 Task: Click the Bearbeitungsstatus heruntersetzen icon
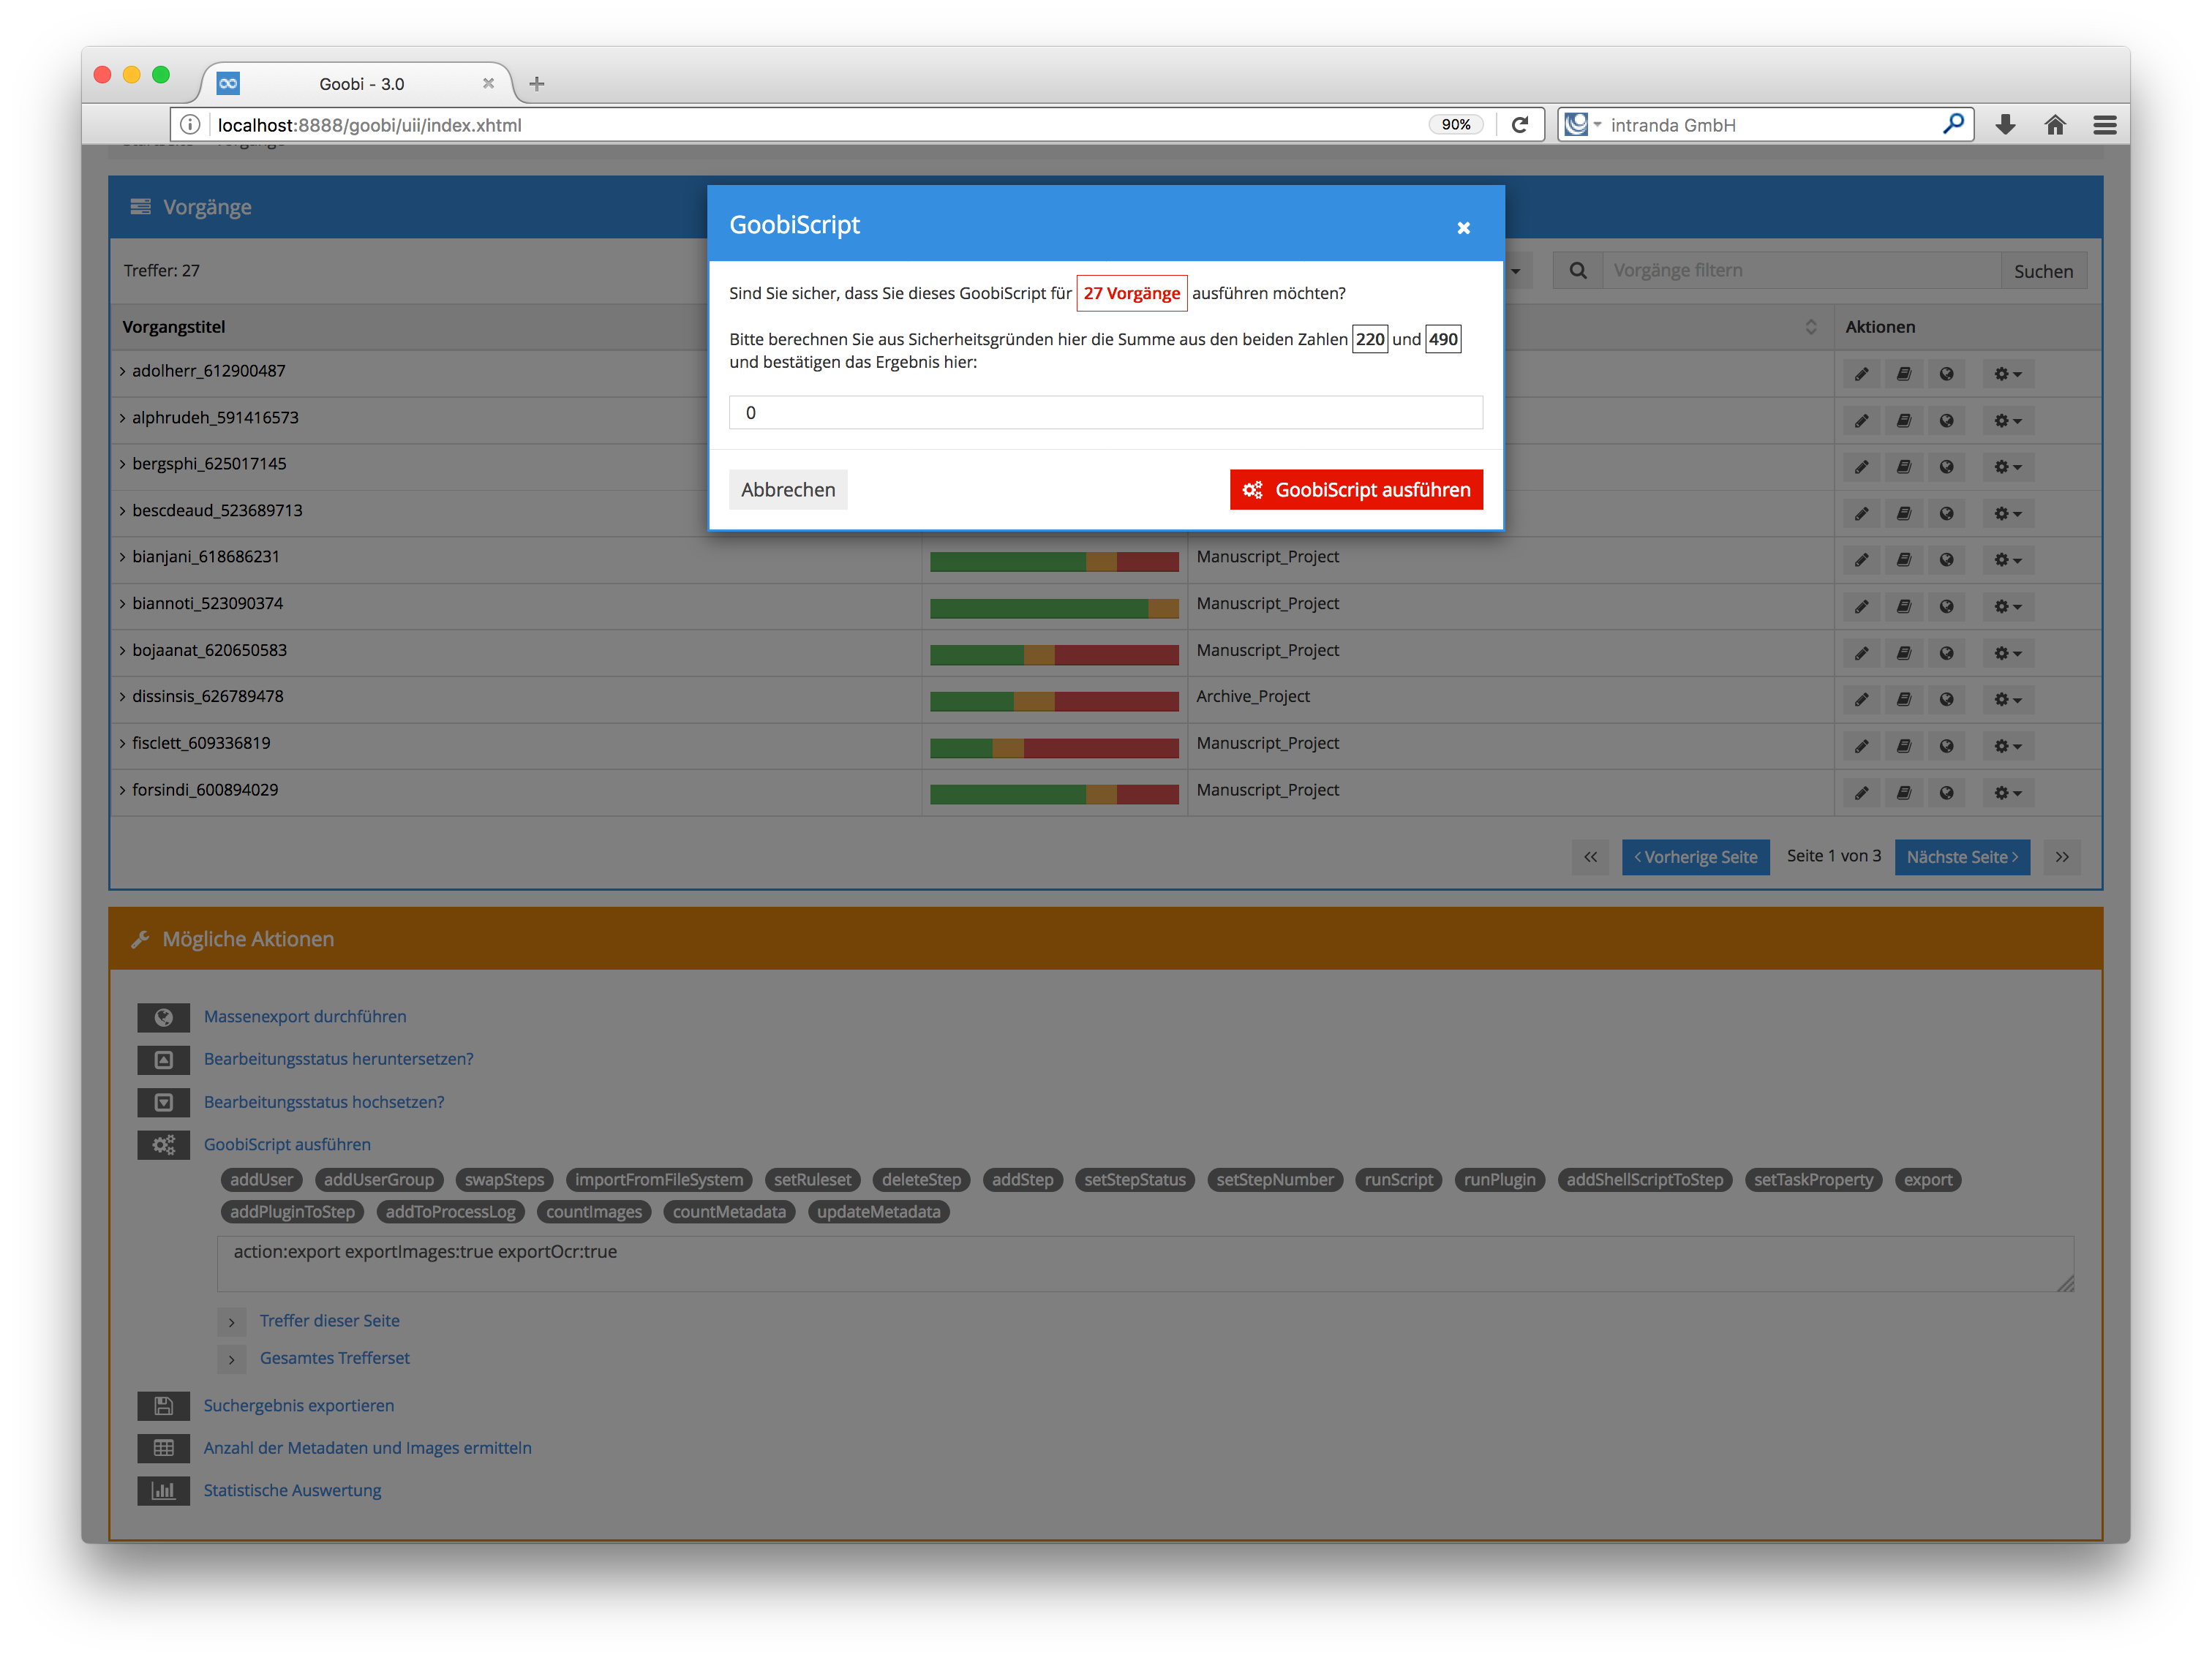coord(163,1060)
